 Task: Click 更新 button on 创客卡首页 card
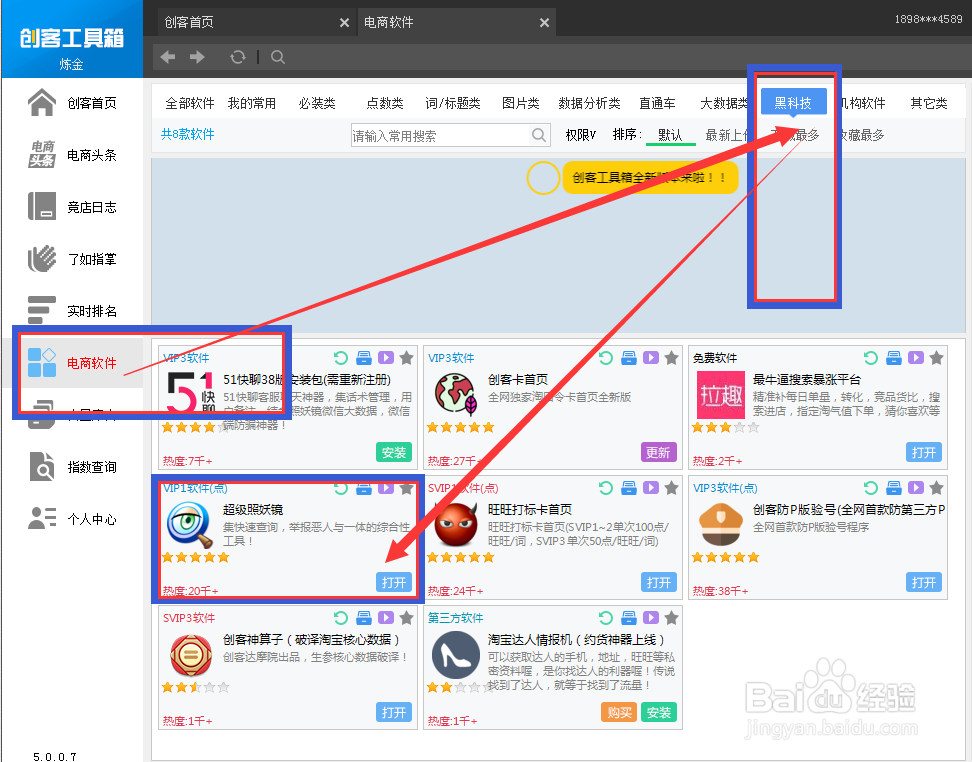pos(658,453)
